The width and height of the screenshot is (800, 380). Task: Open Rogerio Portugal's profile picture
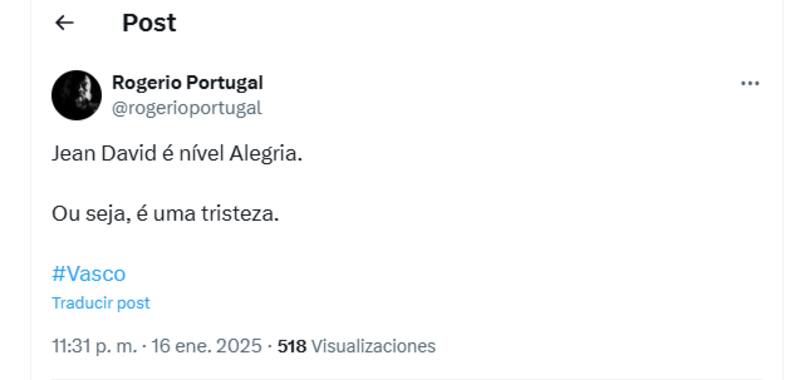77,95
